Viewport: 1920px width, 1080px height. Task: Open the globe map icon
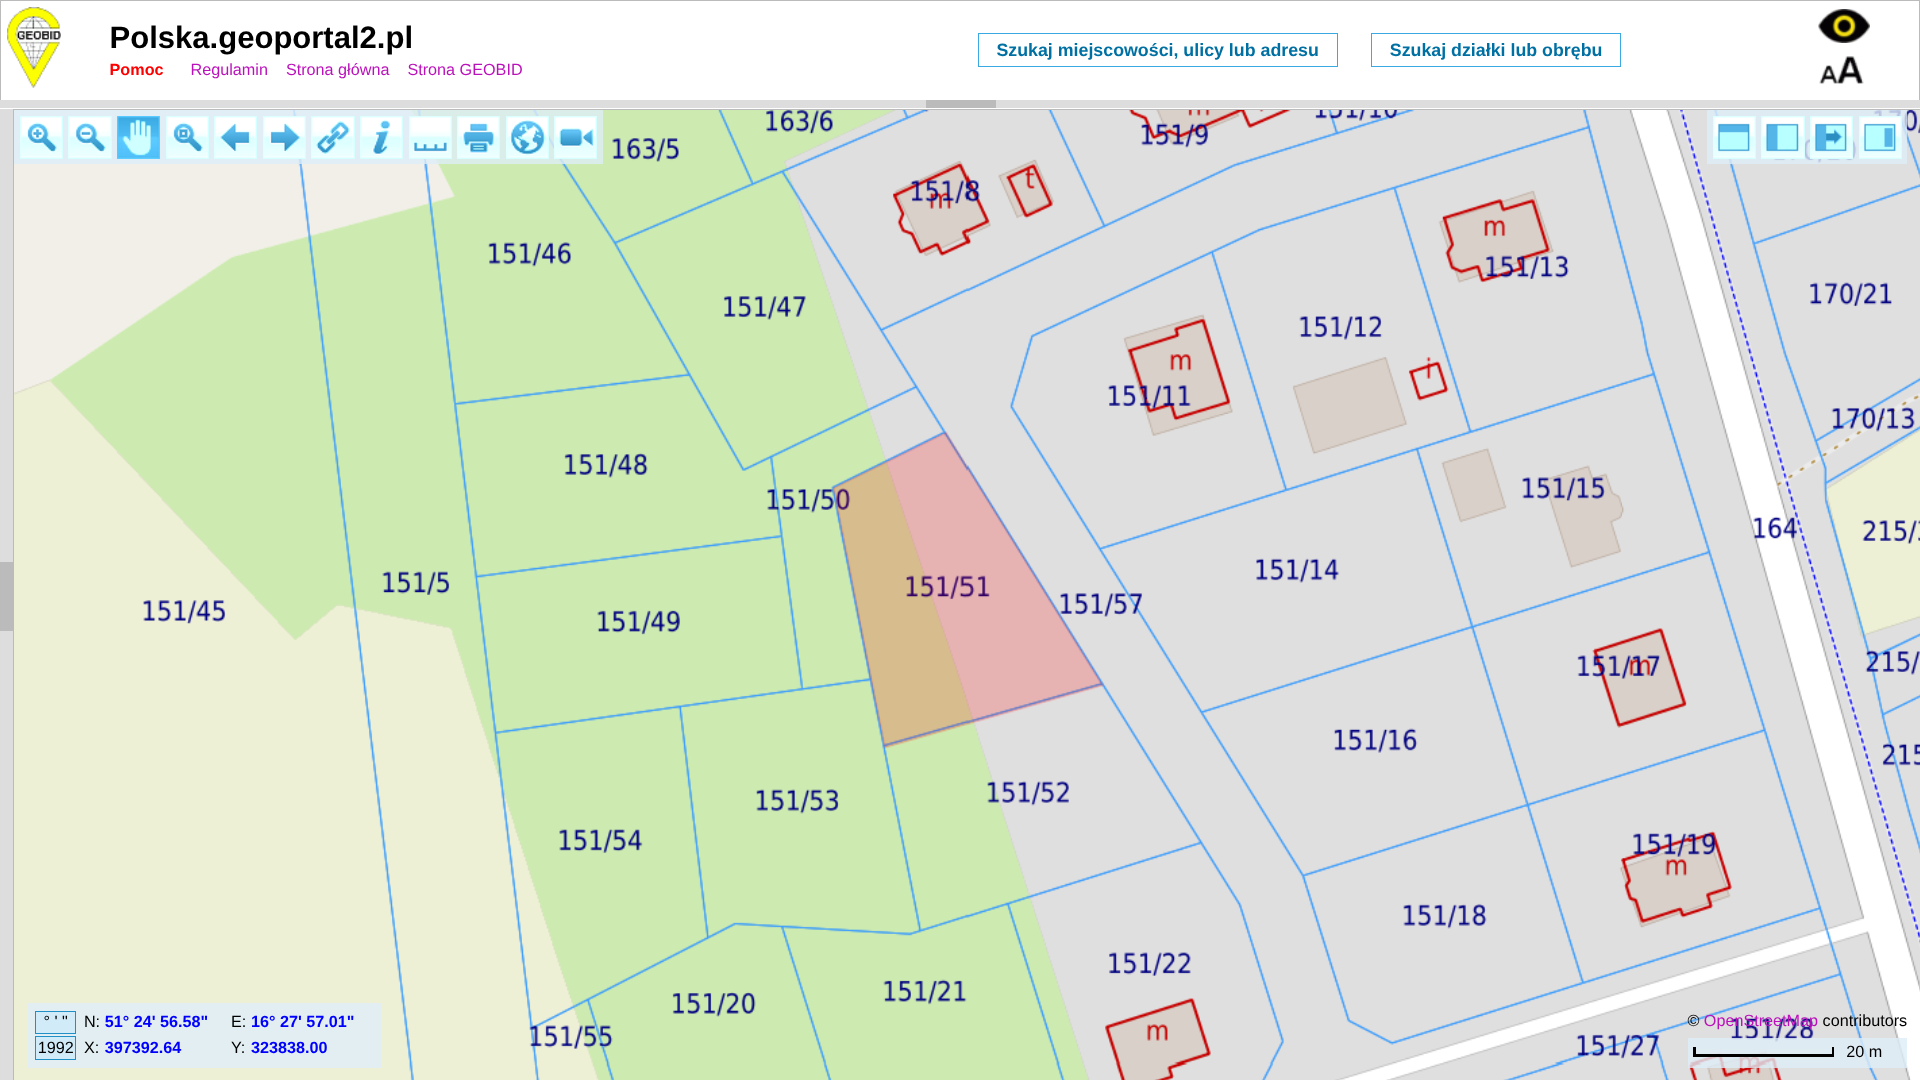point(527,137)
